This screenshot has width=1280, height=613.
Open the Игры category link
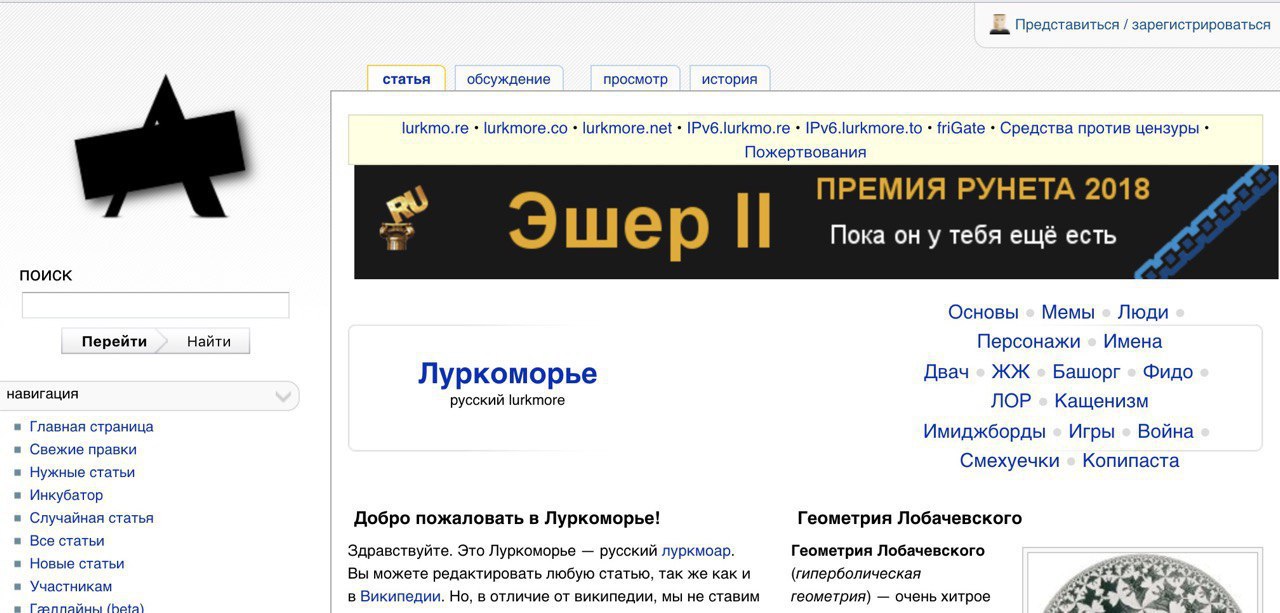[x=1091, y=431]
